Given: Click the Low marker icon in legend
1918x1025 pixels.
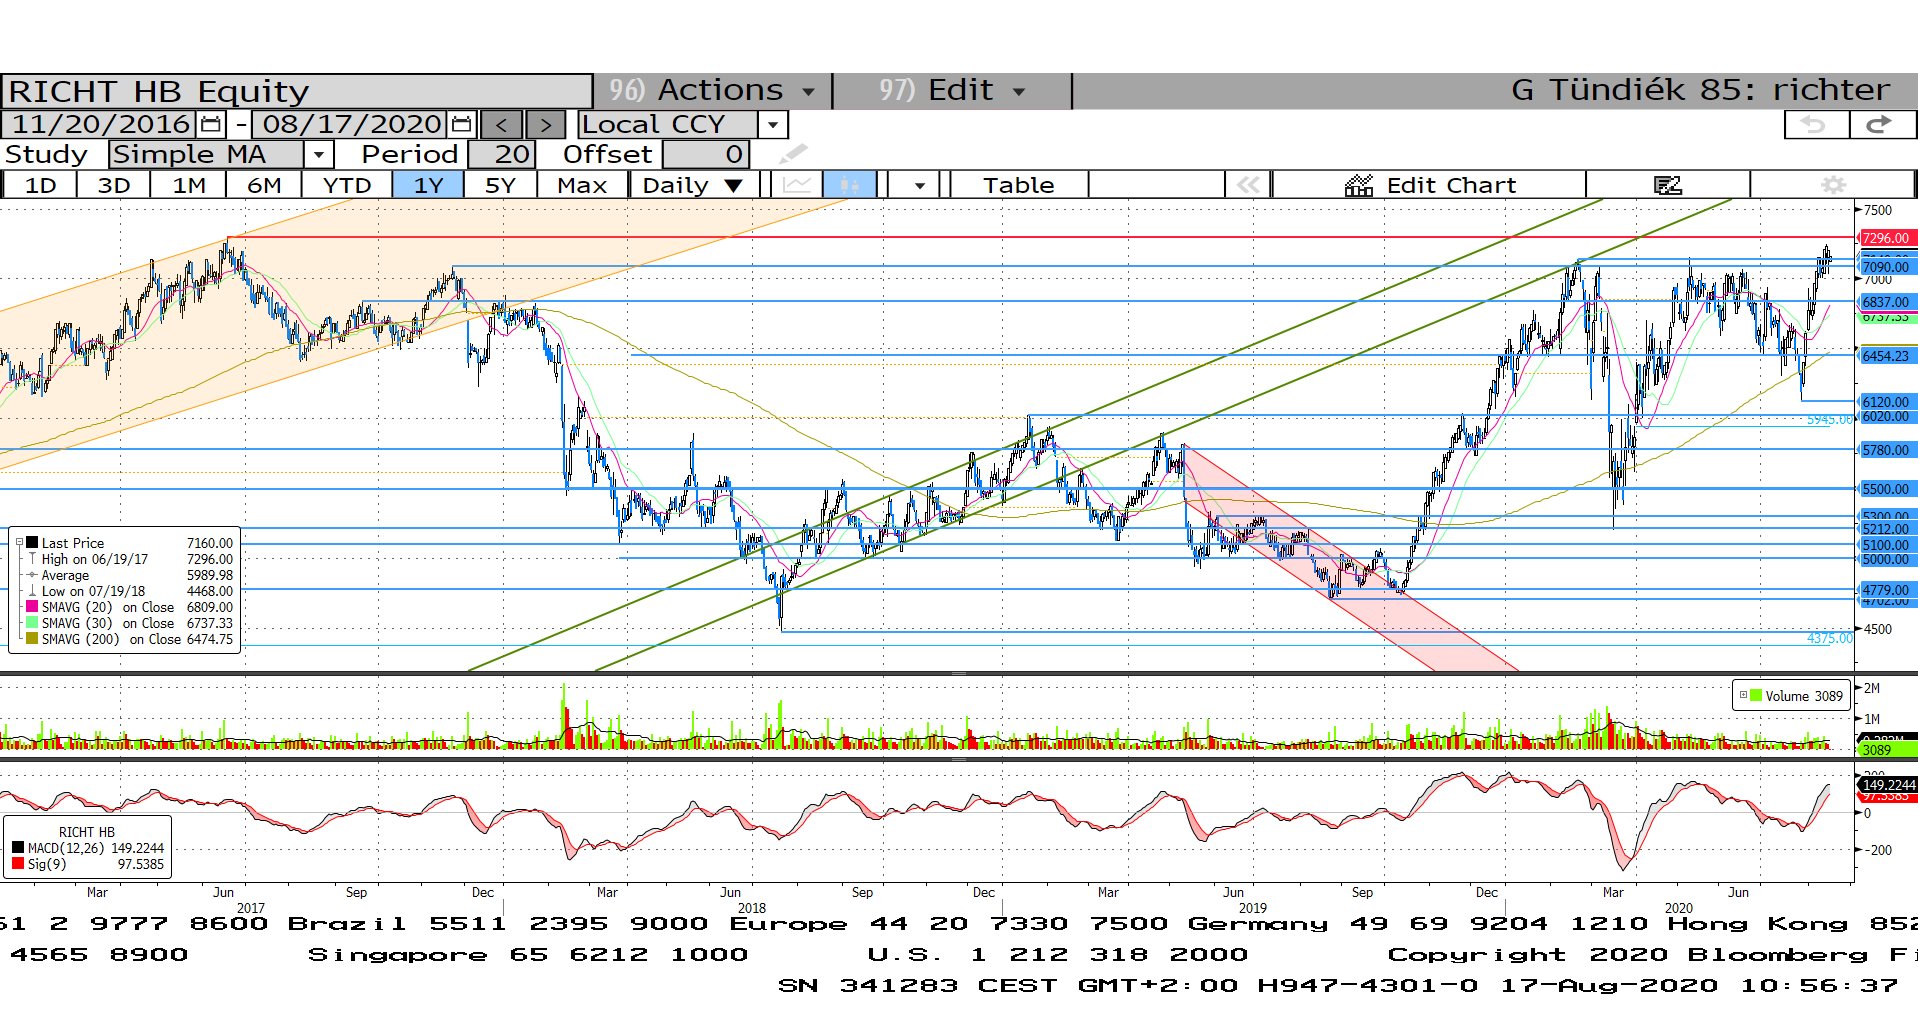Looking at the screenshot, I should pos(32,591).
